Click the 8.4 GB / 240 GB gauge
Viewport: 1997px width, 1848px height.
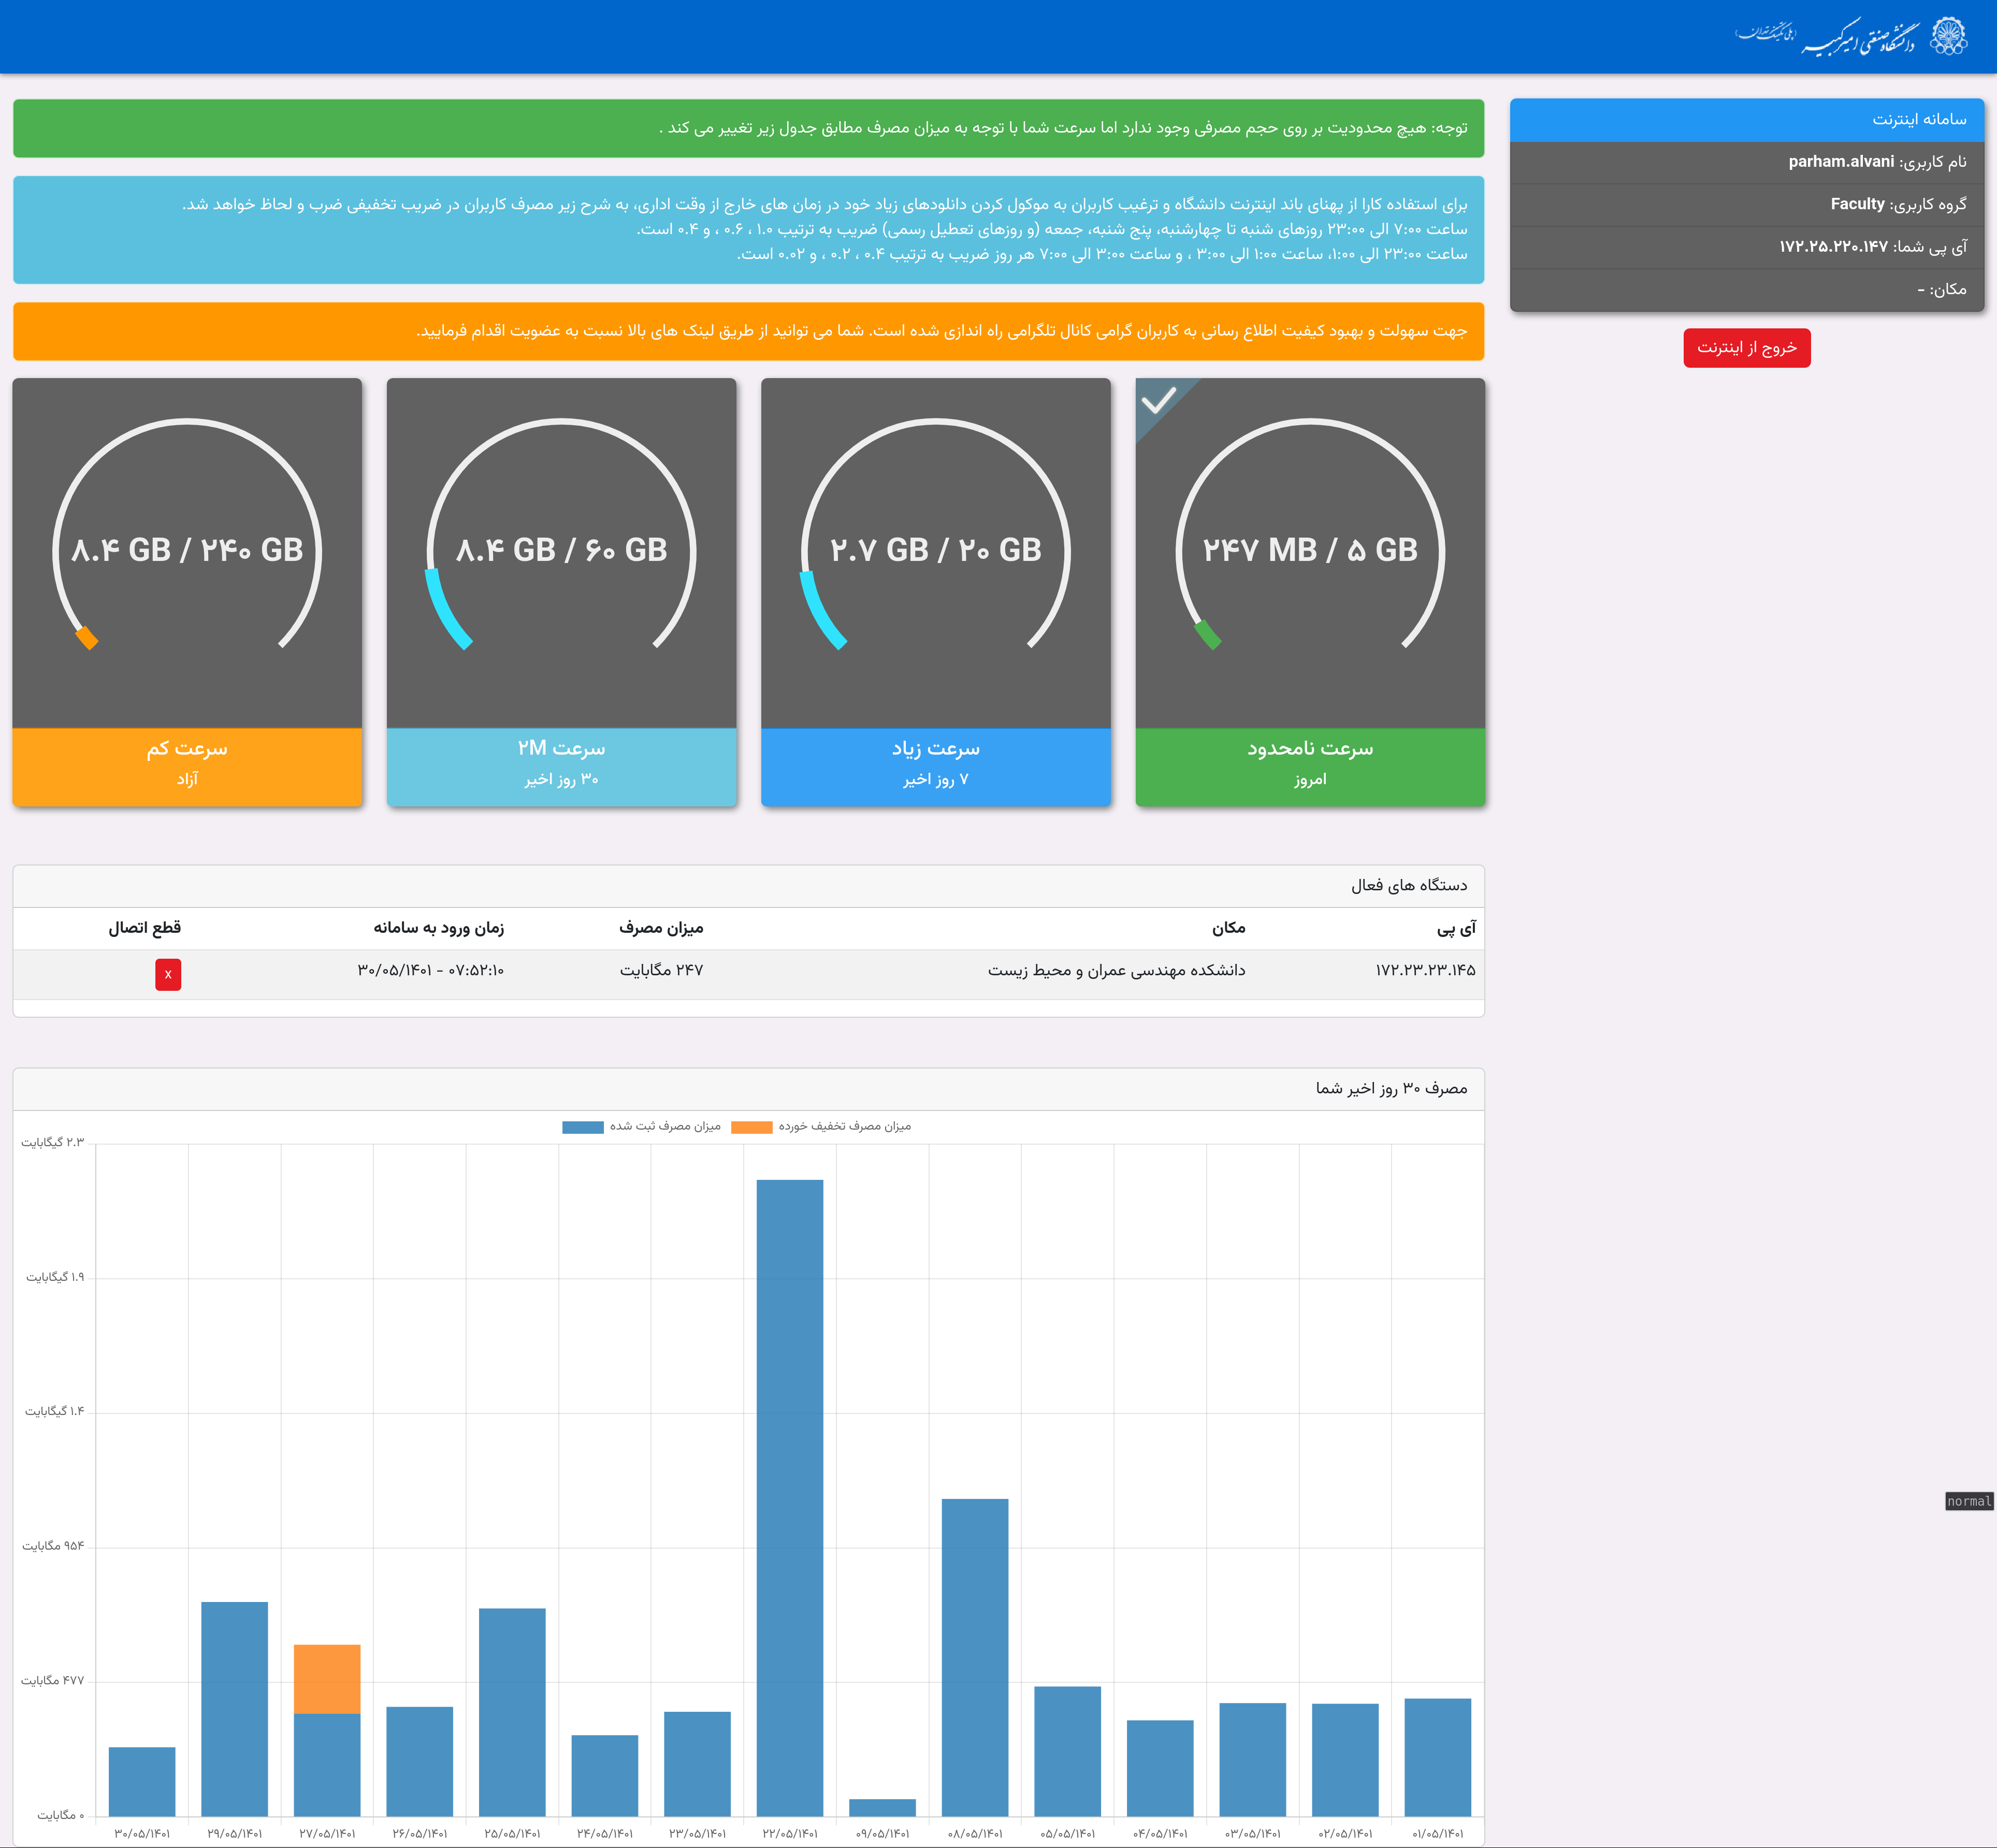(x=187, y=550)
